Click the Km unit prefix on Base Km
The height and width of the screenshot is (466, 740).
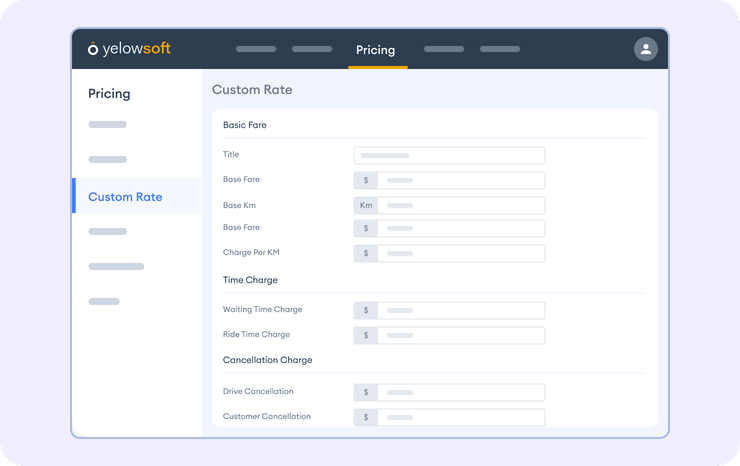click(x=366, y=205)
